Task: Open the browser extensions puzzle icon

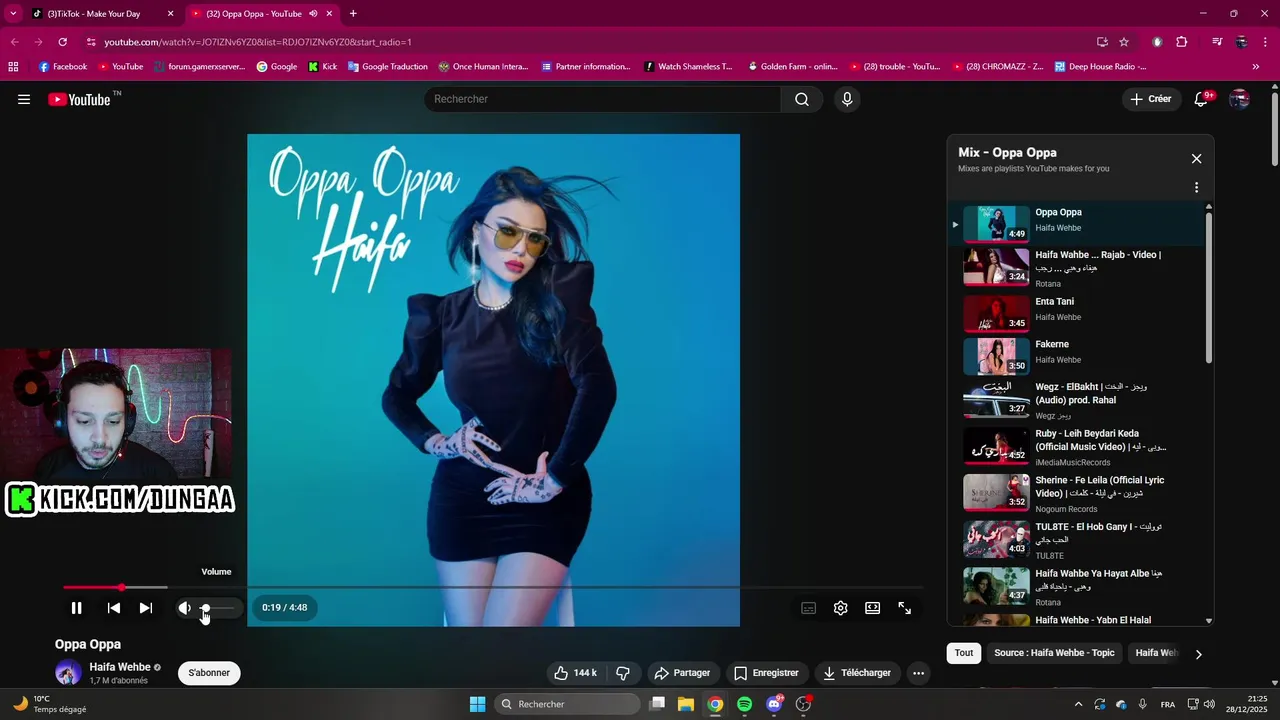Action: [1182, 42]
